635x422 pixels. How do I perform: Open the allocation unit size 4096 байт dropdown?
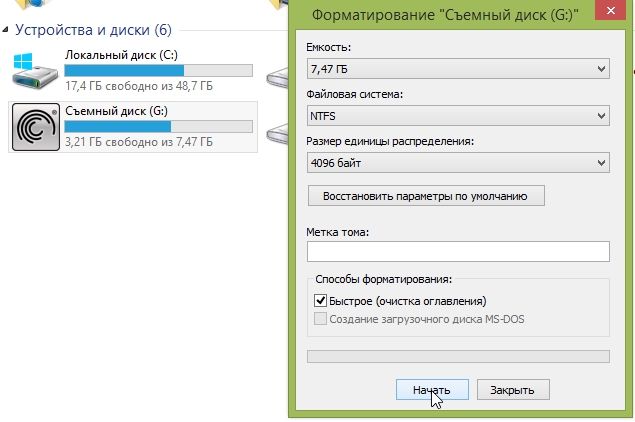(x=458, y=163)
